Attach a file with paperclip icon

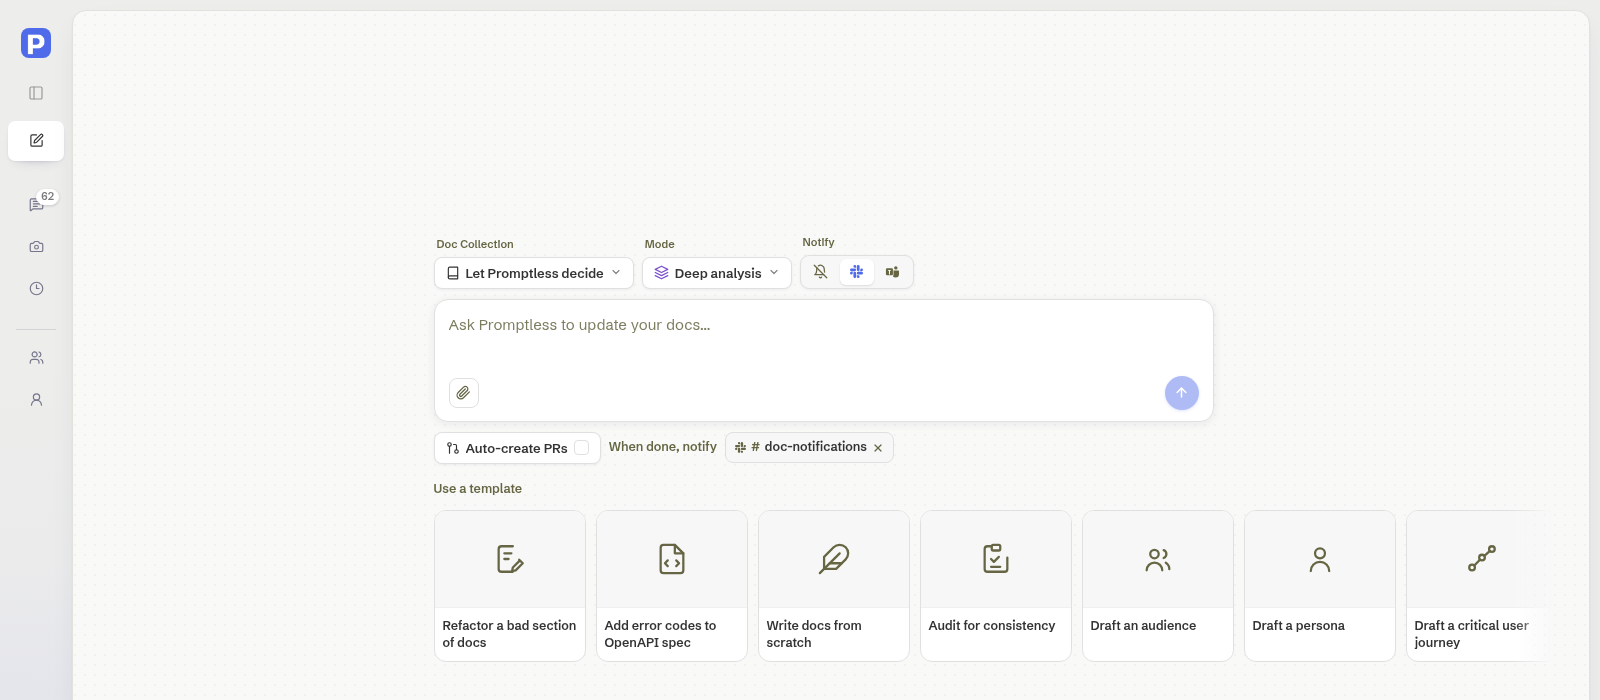click(463, 393)
